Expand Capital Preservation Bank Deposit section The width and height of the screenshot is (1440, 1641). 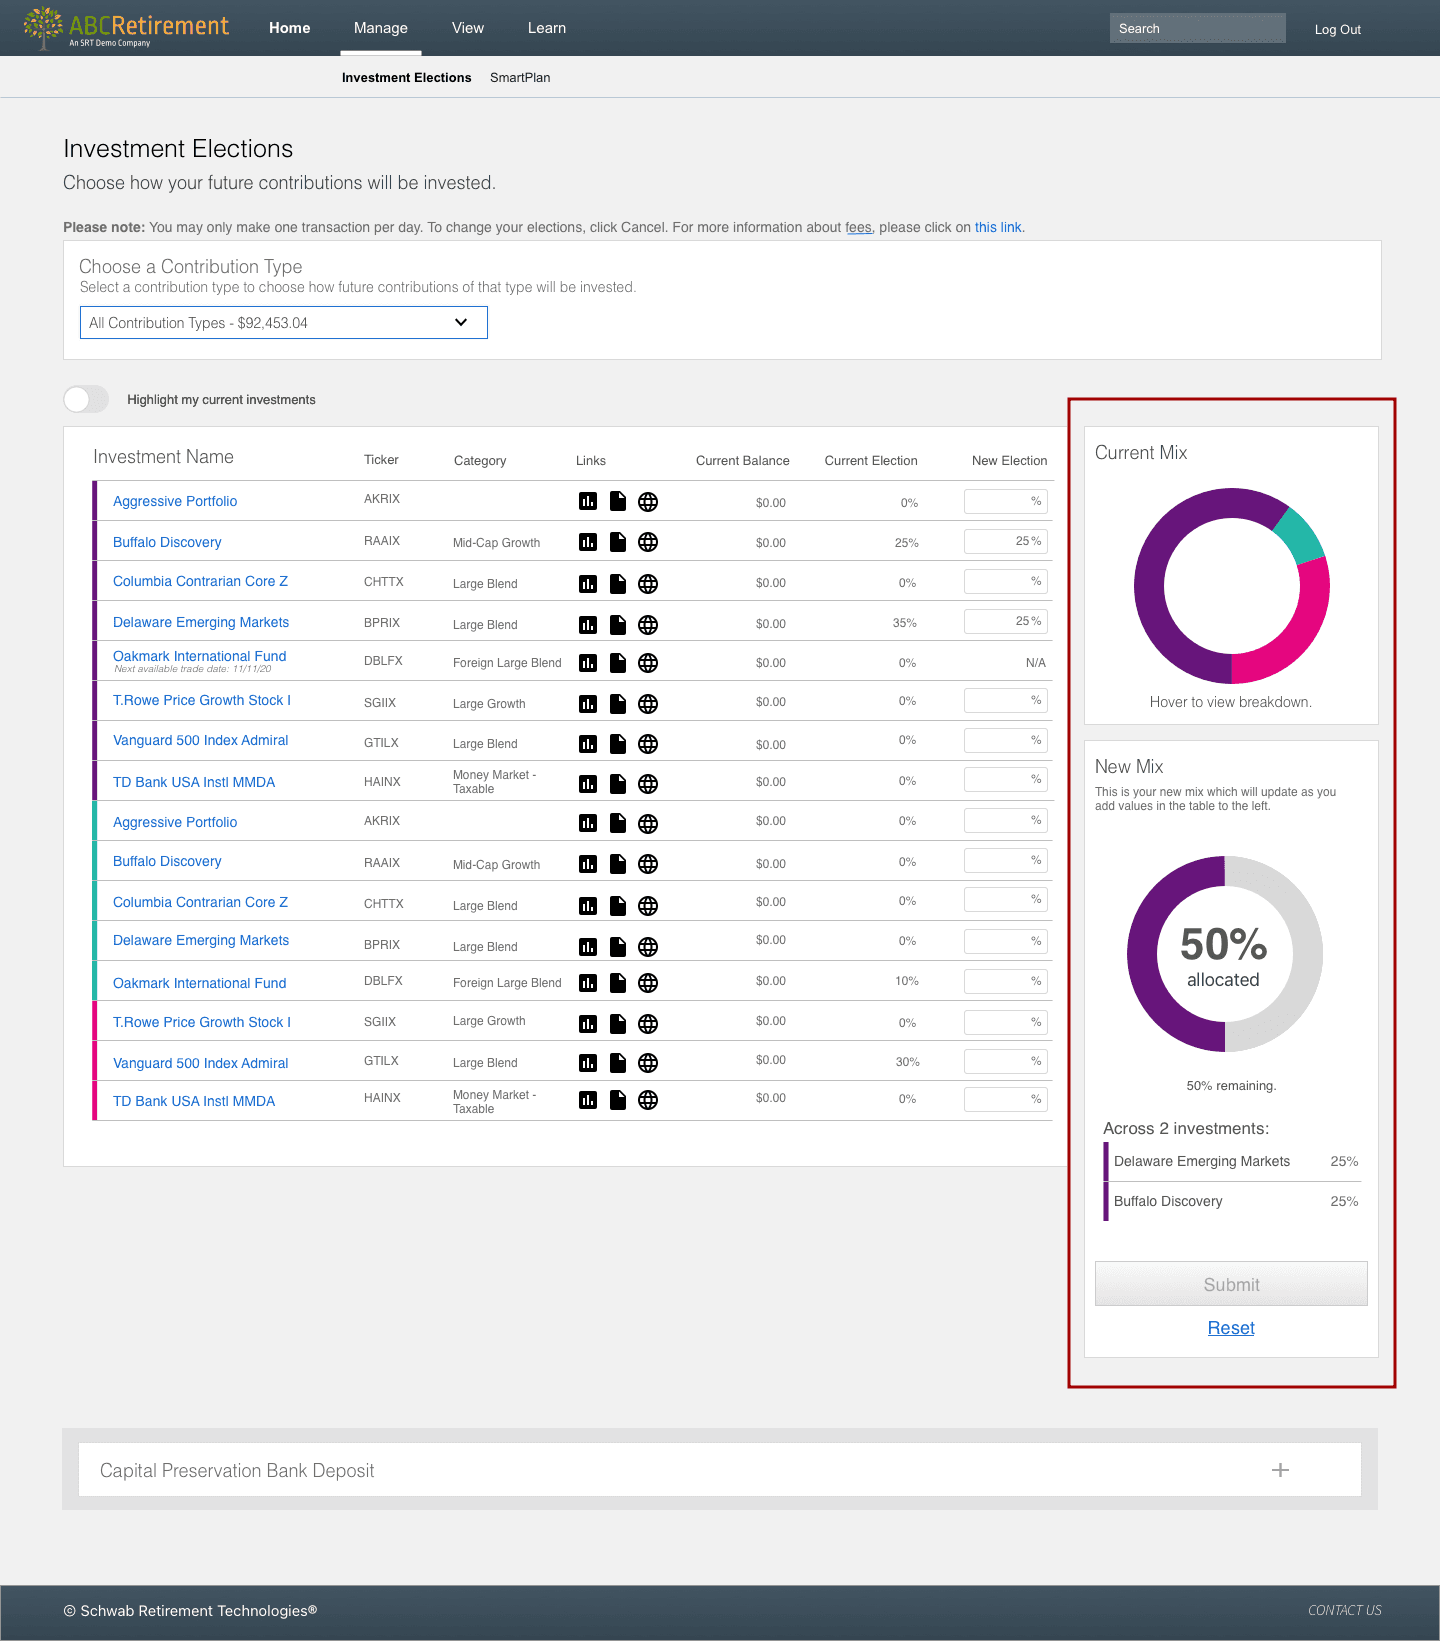point(1280,1470)
